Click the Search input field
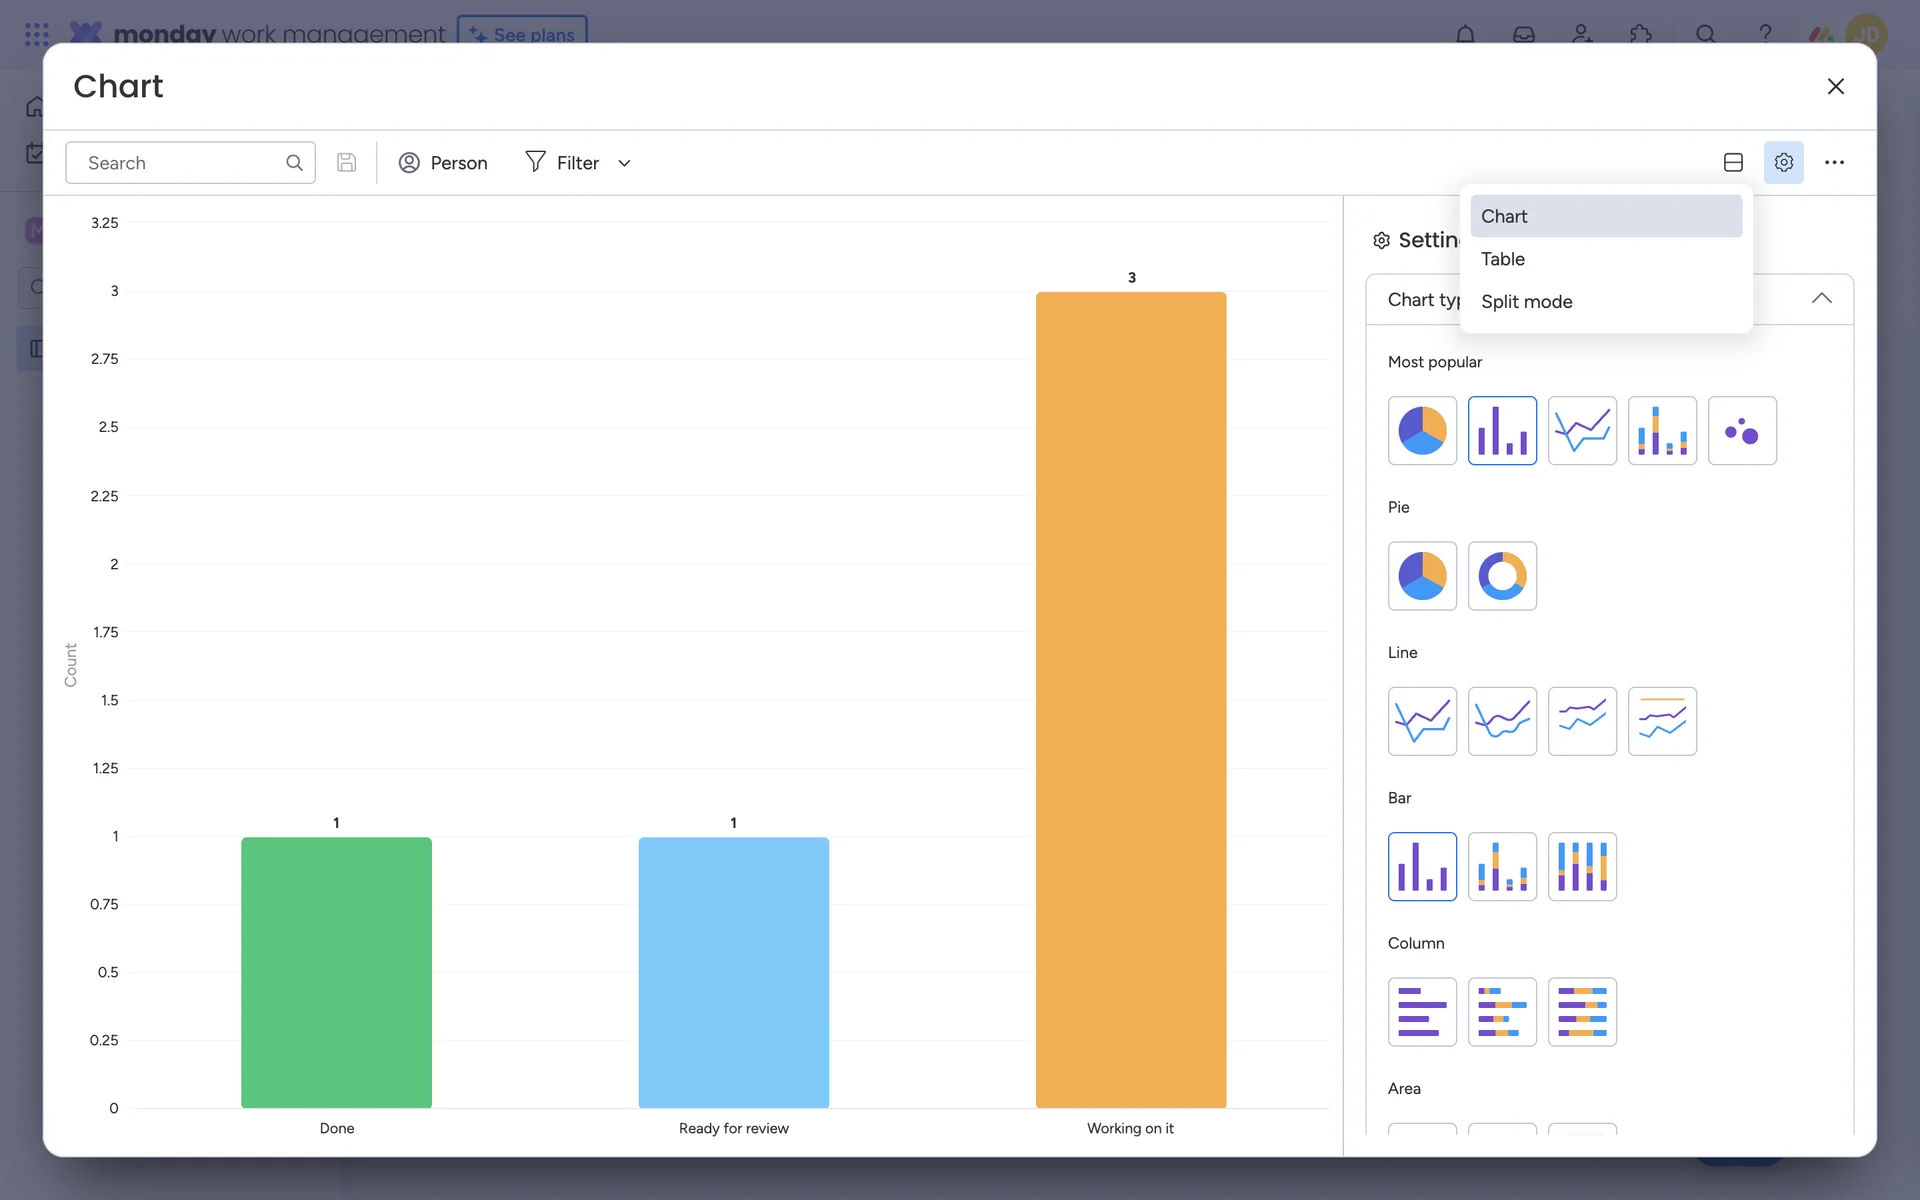The height and width of the screenshot is (1200, 1920). coord(180,163)
